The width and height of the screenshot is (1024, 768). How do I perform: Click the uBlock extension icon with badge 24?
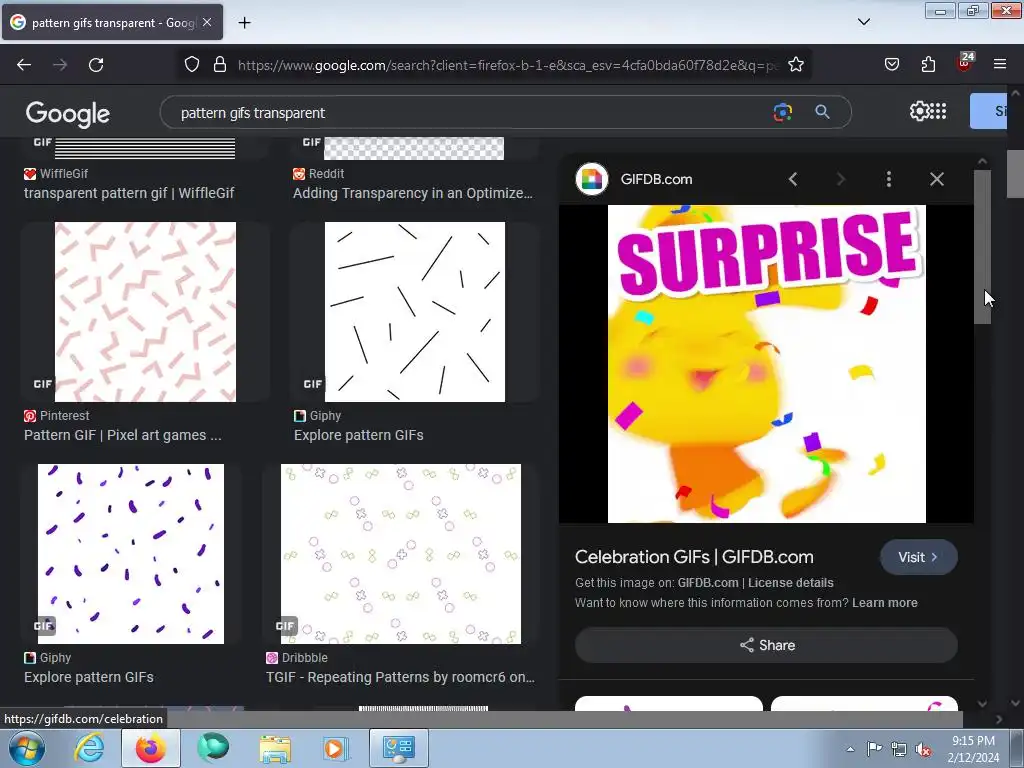[965, 63]
